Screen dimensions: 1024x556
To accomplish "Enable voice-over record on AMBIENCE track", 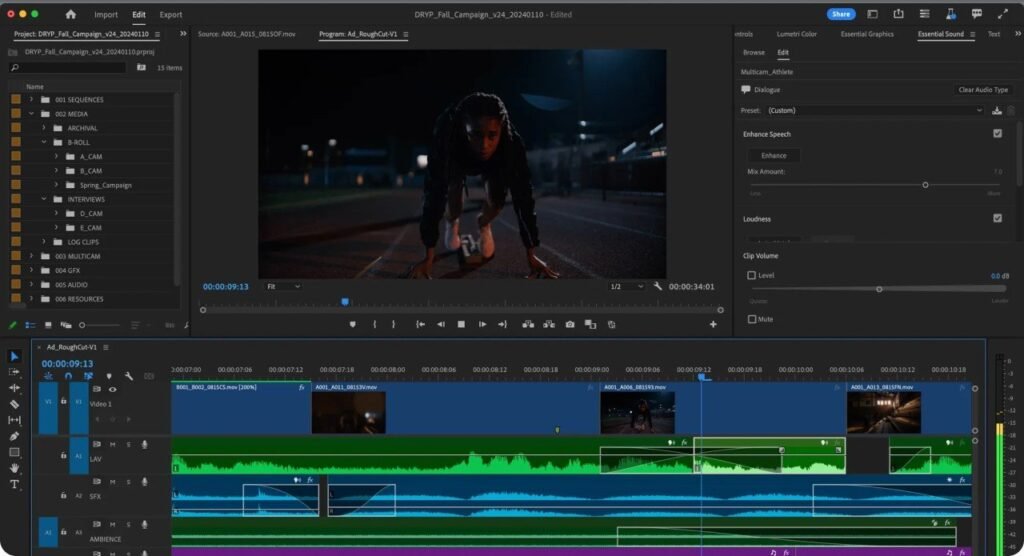I will [x=144, y=525].
